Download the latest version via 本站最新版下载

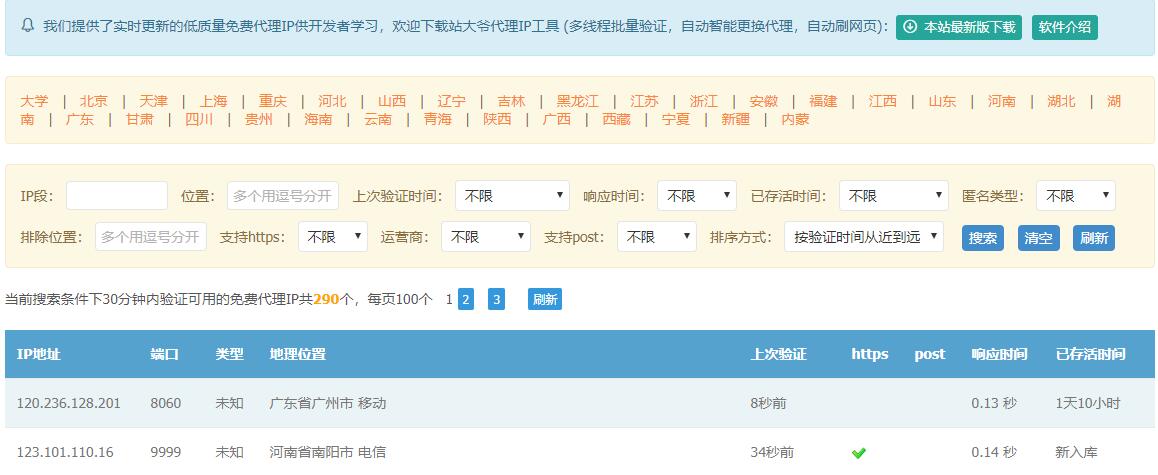[x=959, y=27]
